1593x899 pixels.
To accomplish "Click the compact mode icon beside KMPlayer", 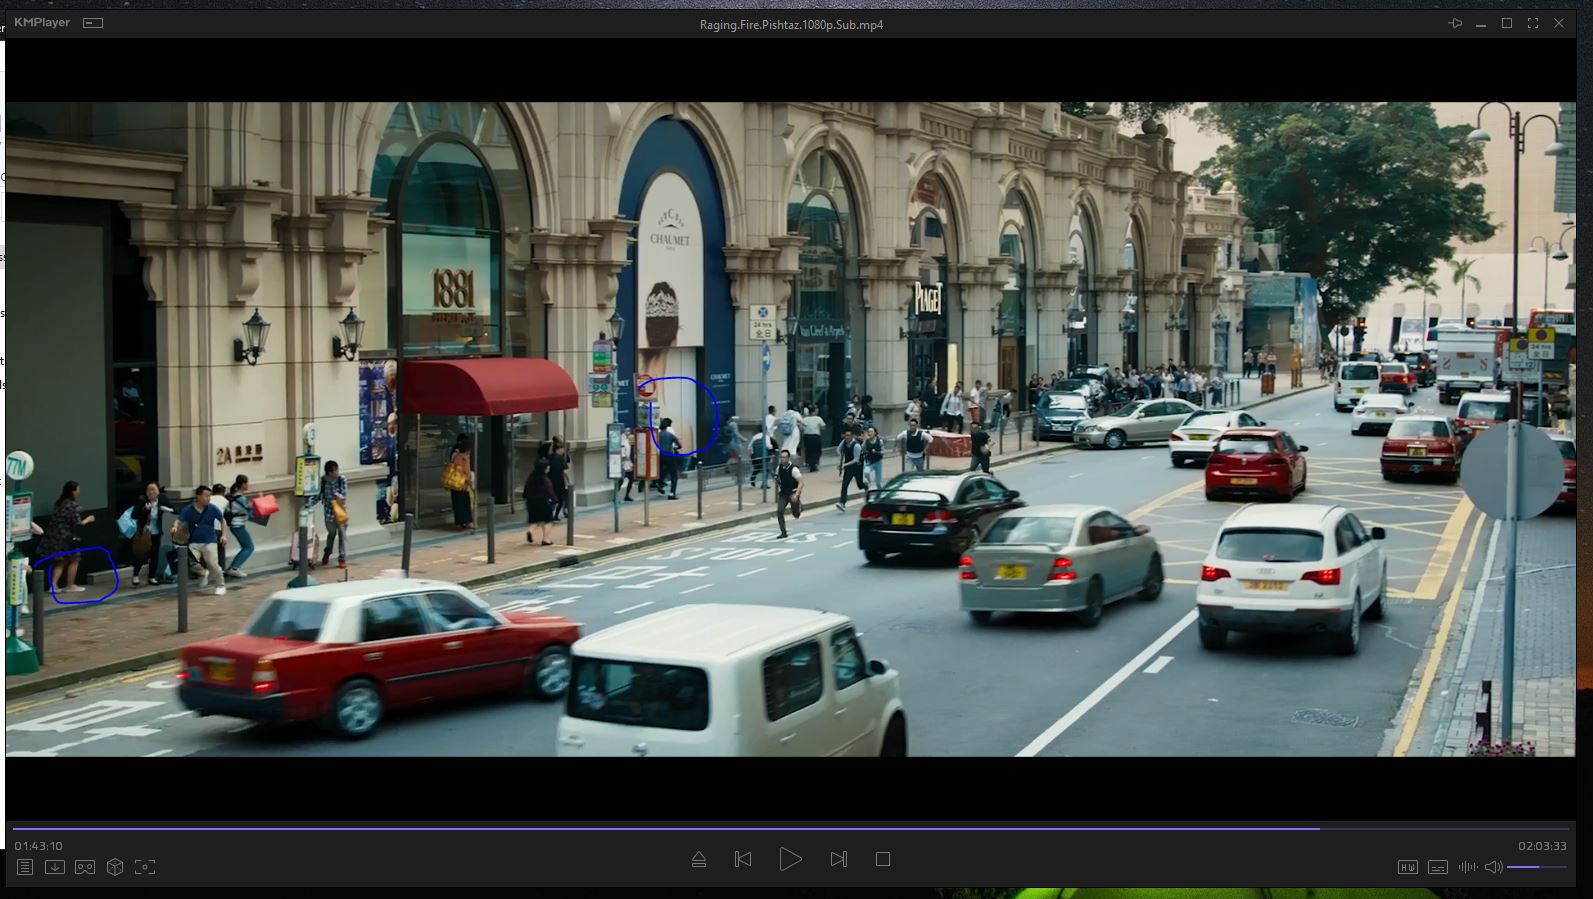I will pyautogui.click(x=93, y=23).
